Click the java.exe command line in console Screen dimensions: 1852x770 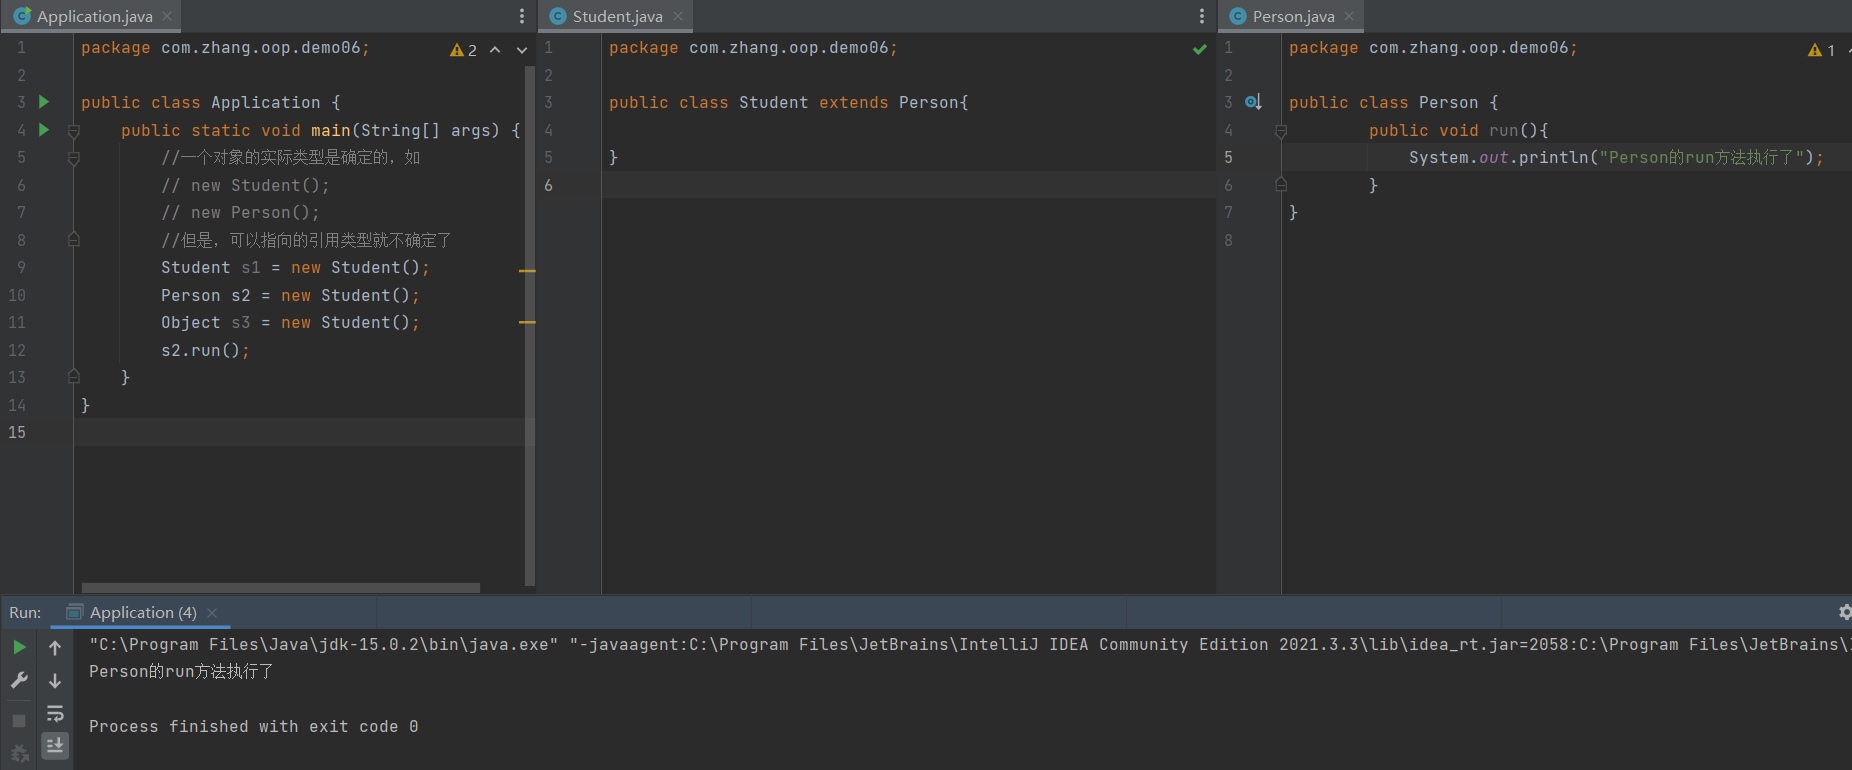click(x=968, y=645)
